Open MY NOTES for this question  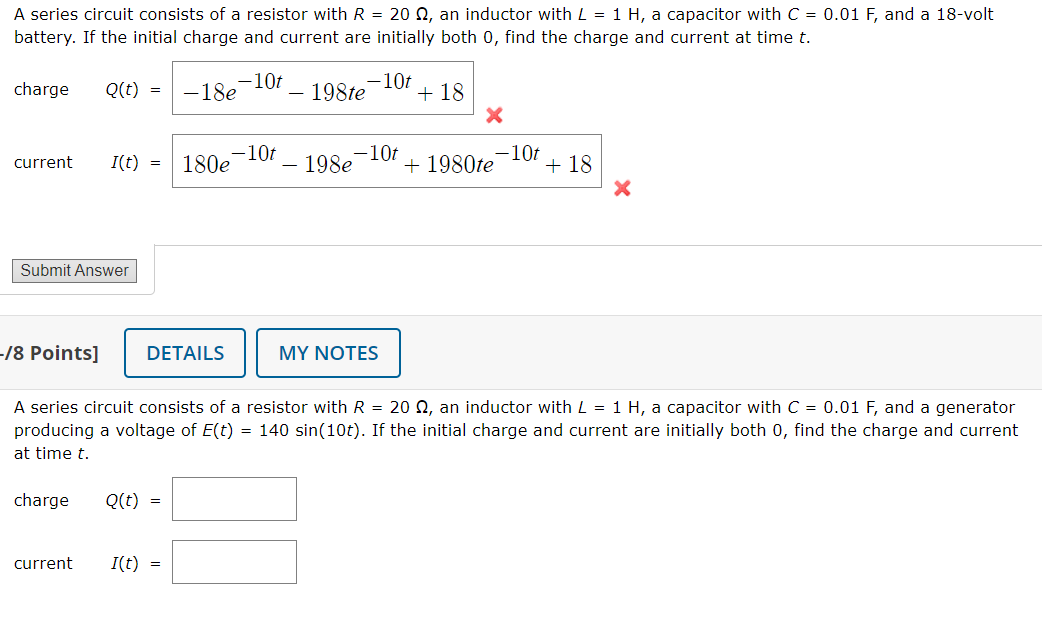pyautogui.click(x=328, y=352)
